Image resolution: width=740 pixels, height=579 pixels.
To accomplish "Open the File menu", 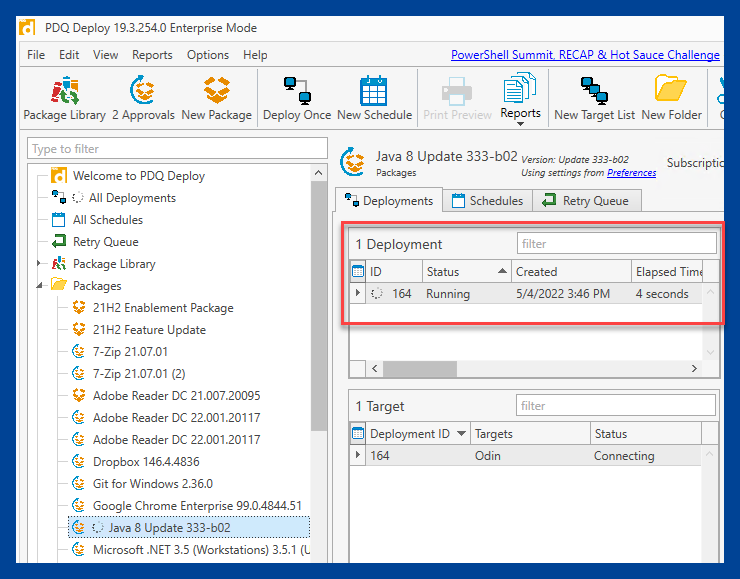I will click(x=36, y=55).
